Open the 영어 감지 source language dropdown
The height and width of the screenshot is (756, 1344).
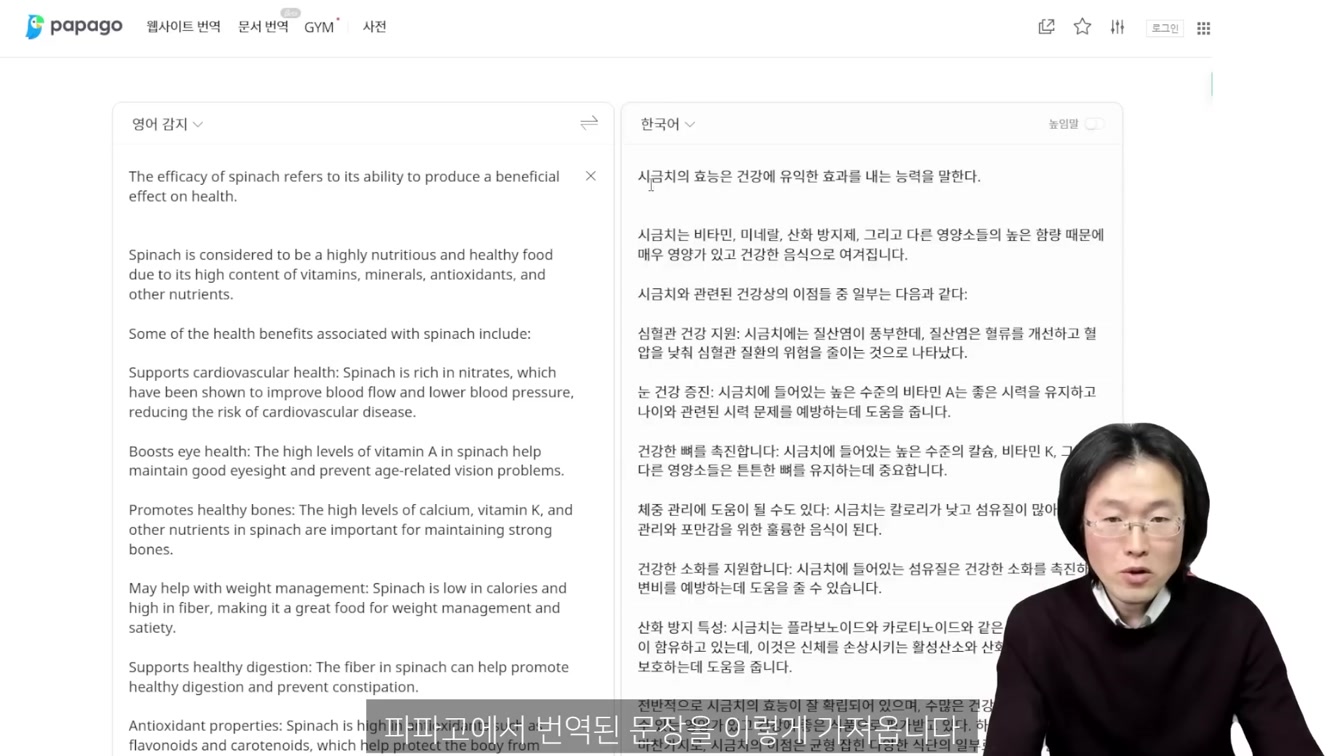pyautogui.click(x=167, y=124)
